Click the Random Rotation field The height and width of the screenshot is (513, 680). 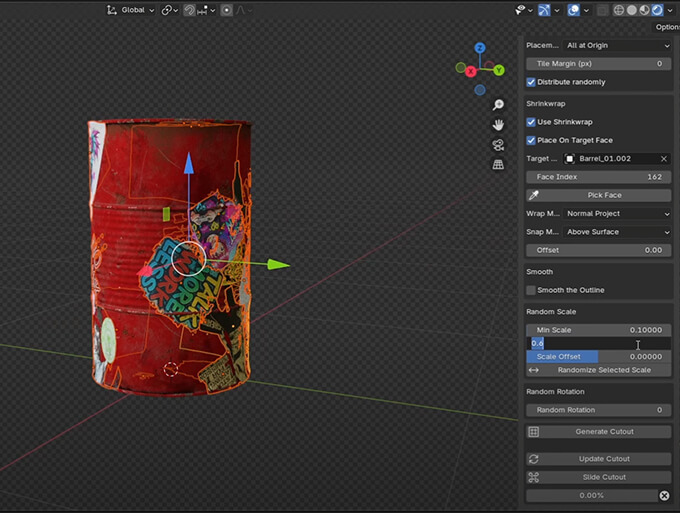598,410
